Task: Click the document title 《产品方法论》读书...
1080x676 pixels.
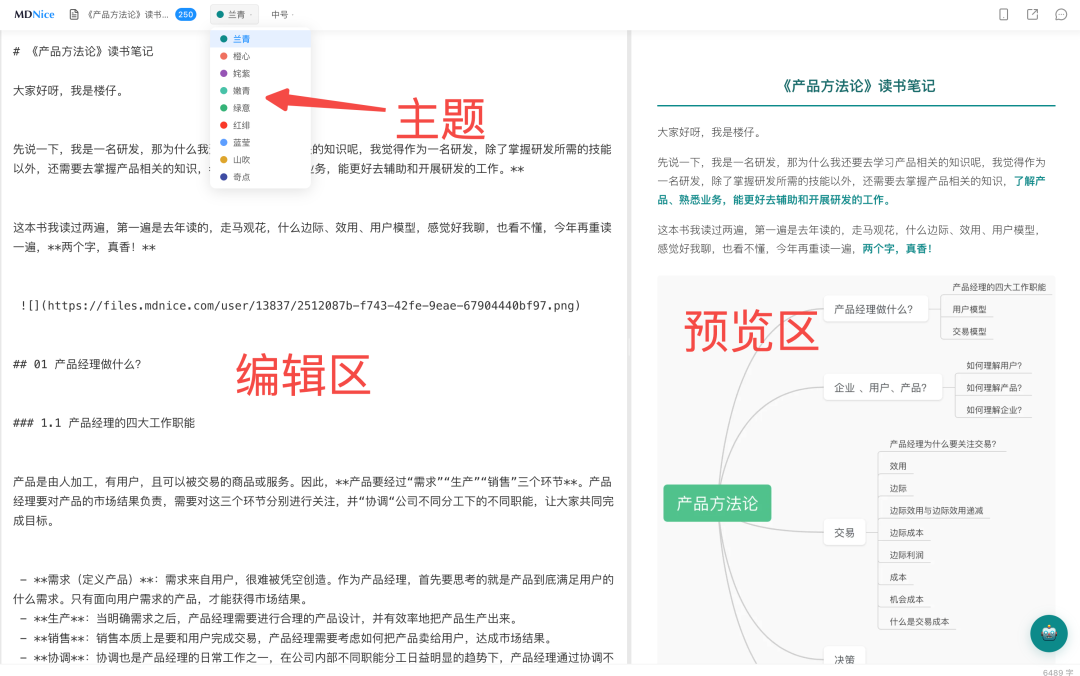Action: click(127, 14)
